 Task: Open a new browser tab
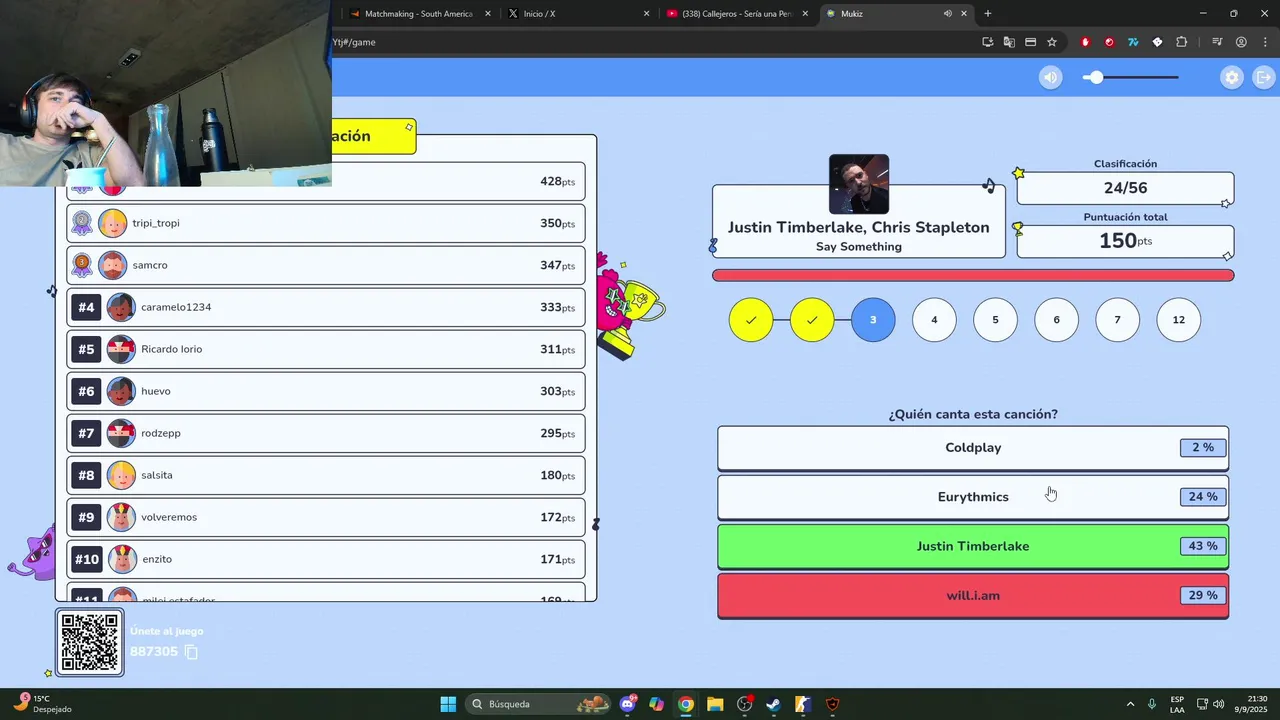click(x=988, y=14)
